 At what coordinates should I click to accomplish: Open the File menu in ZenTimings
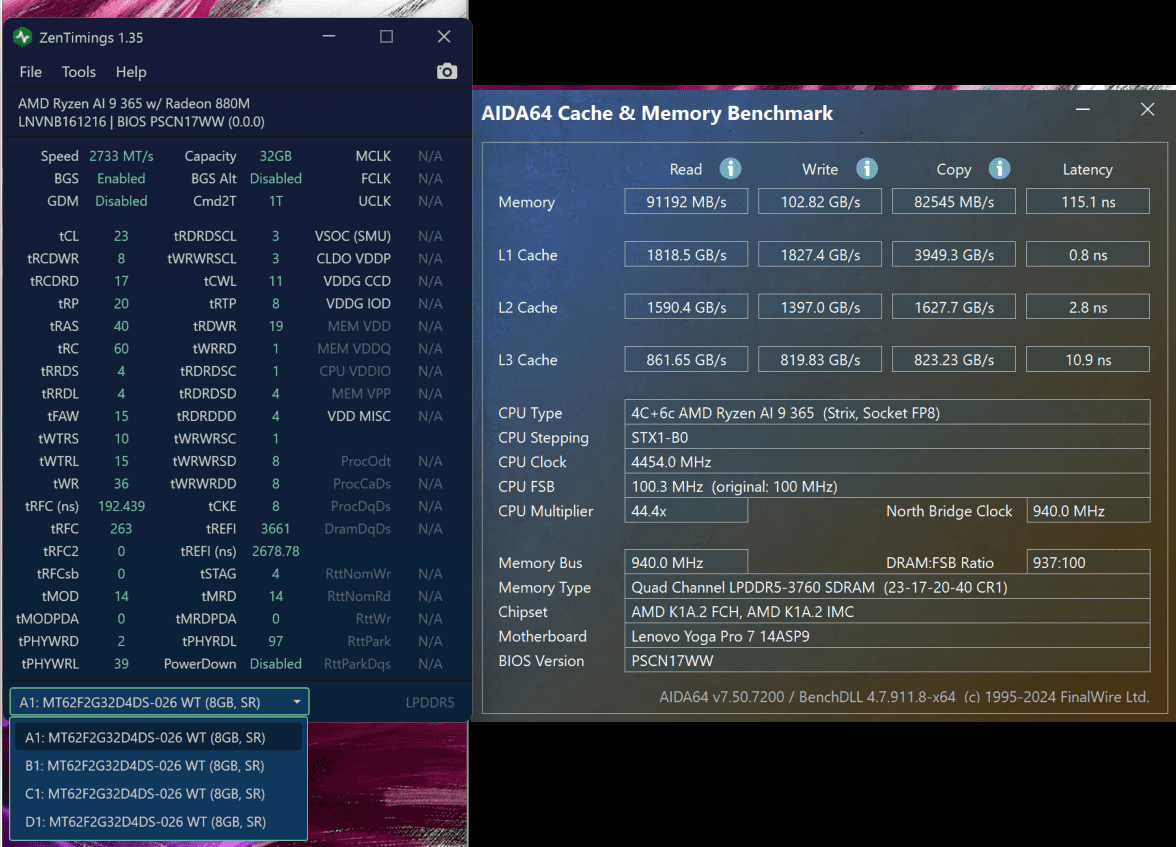point(30,72)
